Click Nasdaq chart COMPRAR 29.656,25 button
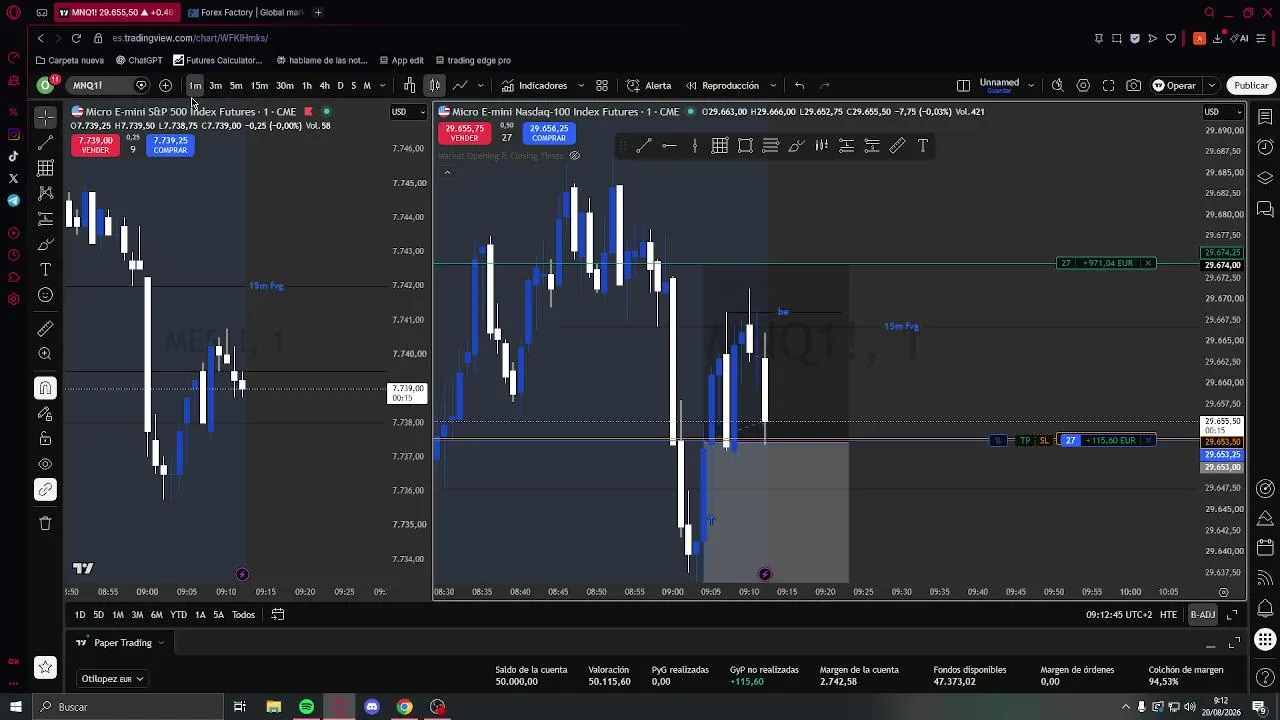The height and width of the screenshot is (720, 1280). (x=549, y=133)
